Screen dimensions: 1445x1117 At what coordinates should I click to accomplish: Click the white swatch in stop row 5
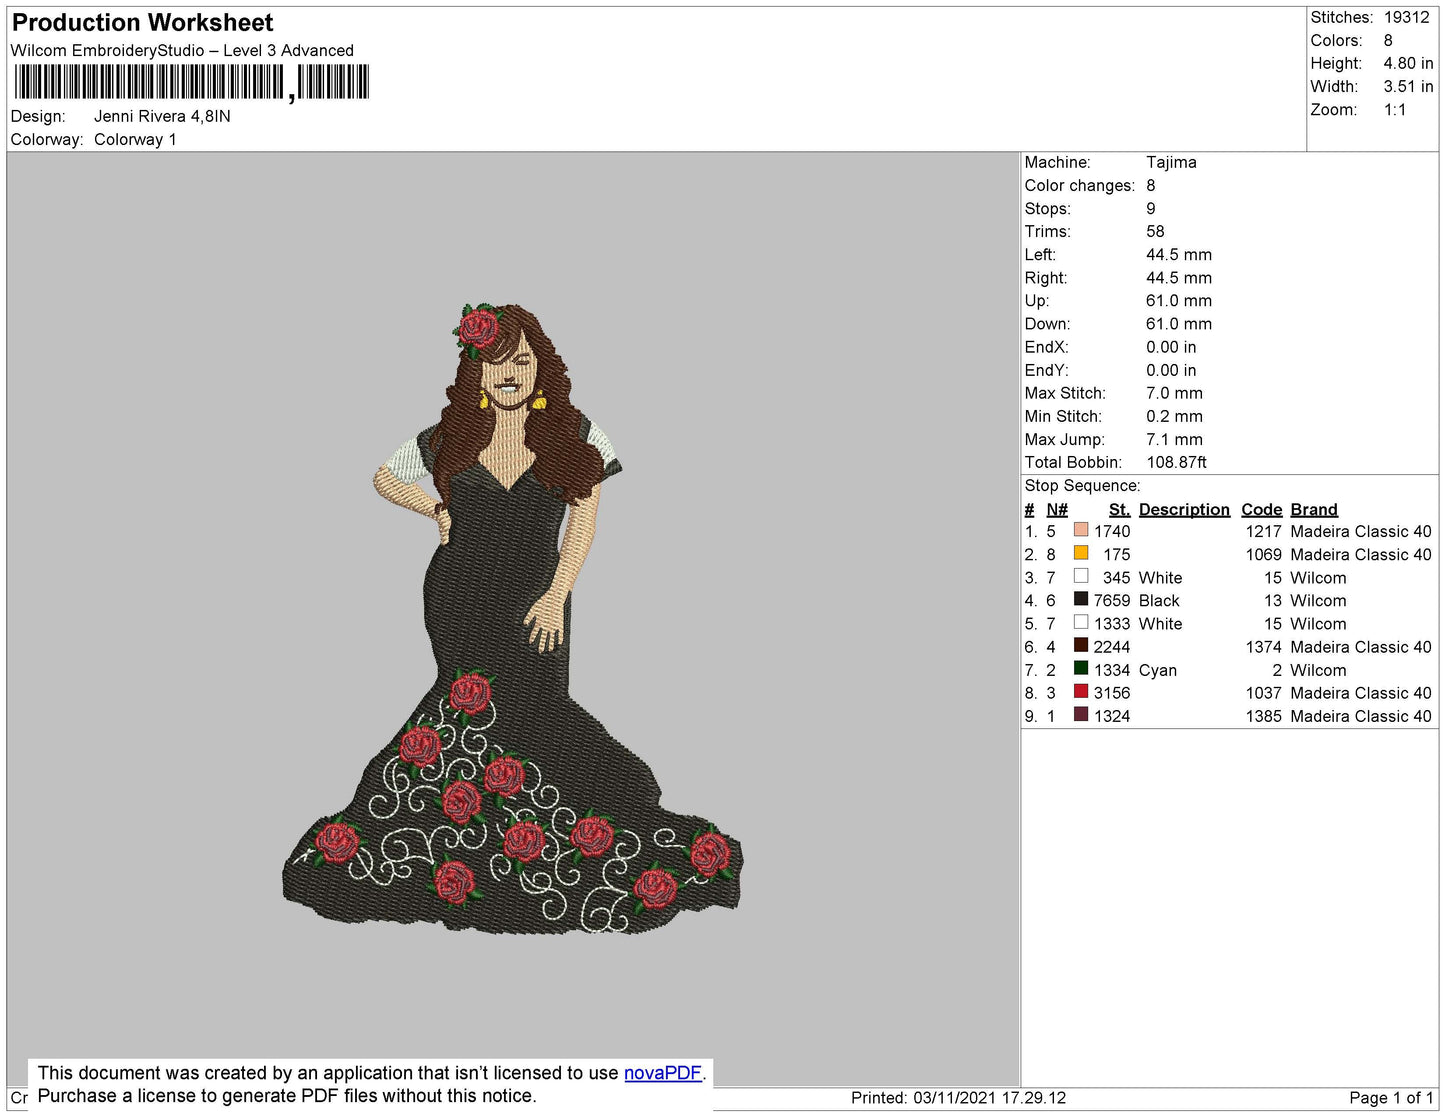pos(1081,622)
